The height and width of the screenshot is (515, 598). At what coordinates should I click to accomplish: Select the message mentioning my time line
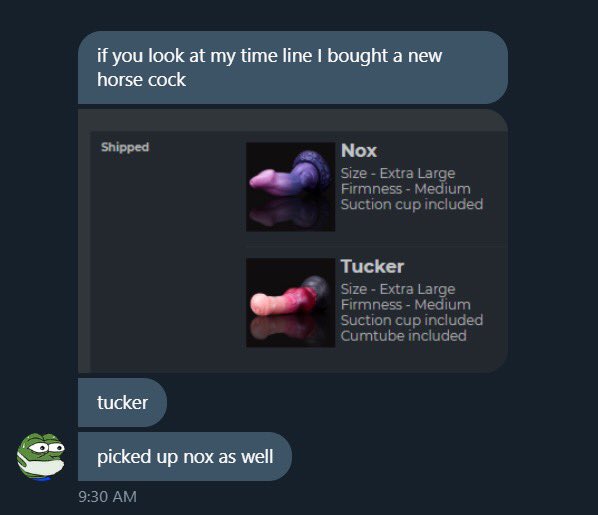[x=293, y=68]
